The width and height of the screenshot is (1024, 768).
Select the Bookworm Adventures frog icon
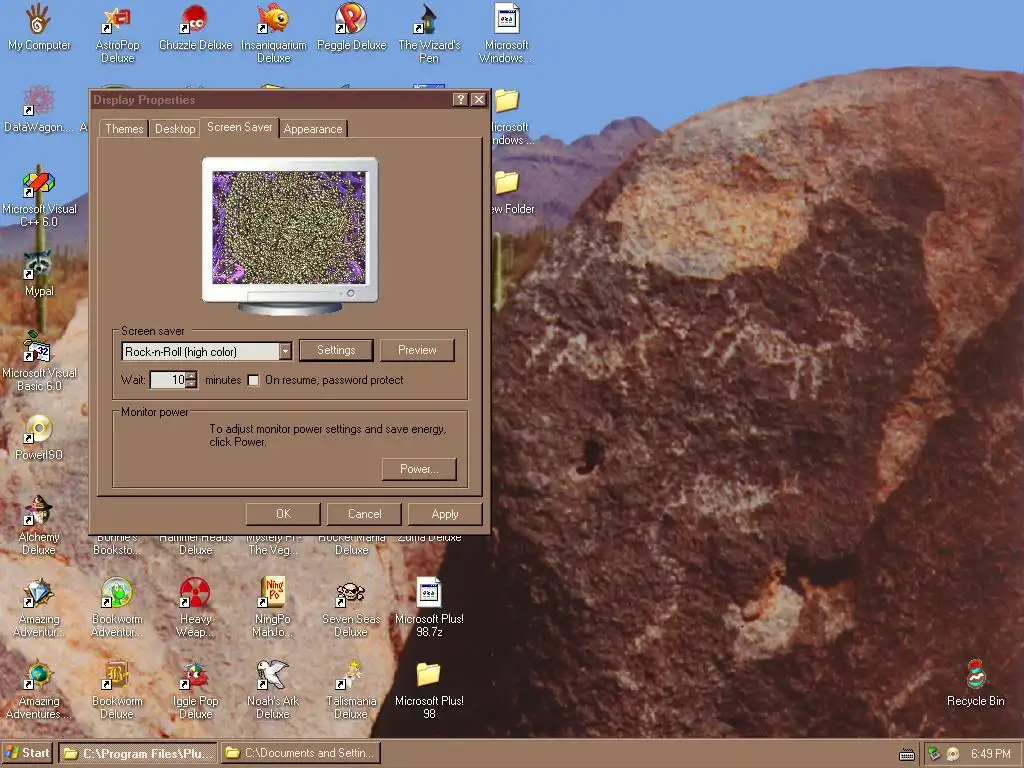tap(117, 594)
